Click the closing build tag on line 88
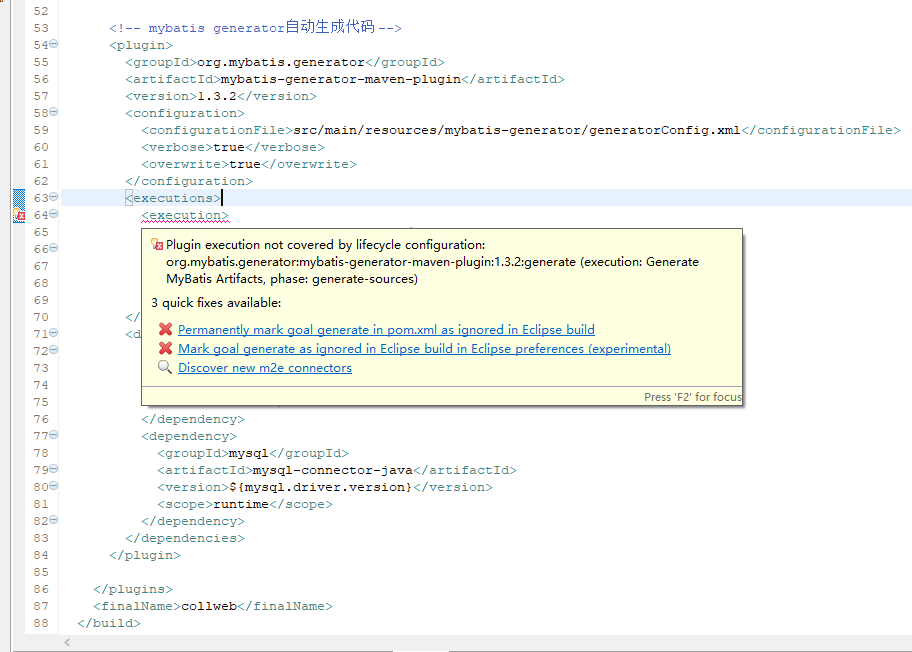 tap(109, 624)
